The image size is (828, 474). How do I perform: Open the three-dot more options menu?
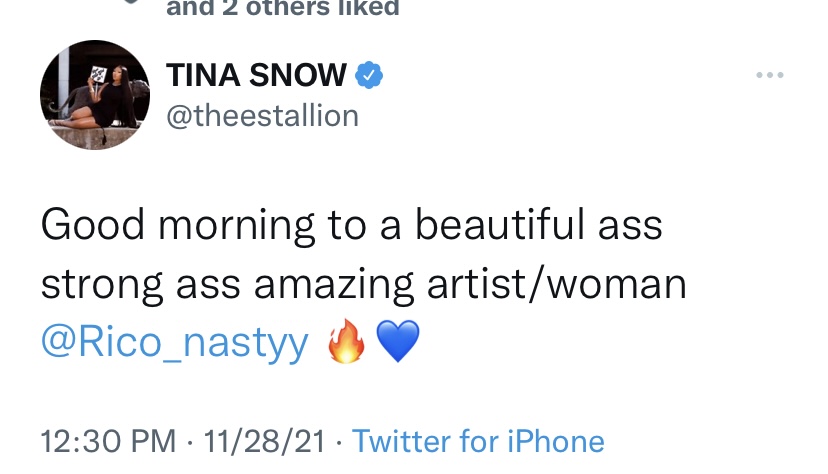[x=769, y=75]
